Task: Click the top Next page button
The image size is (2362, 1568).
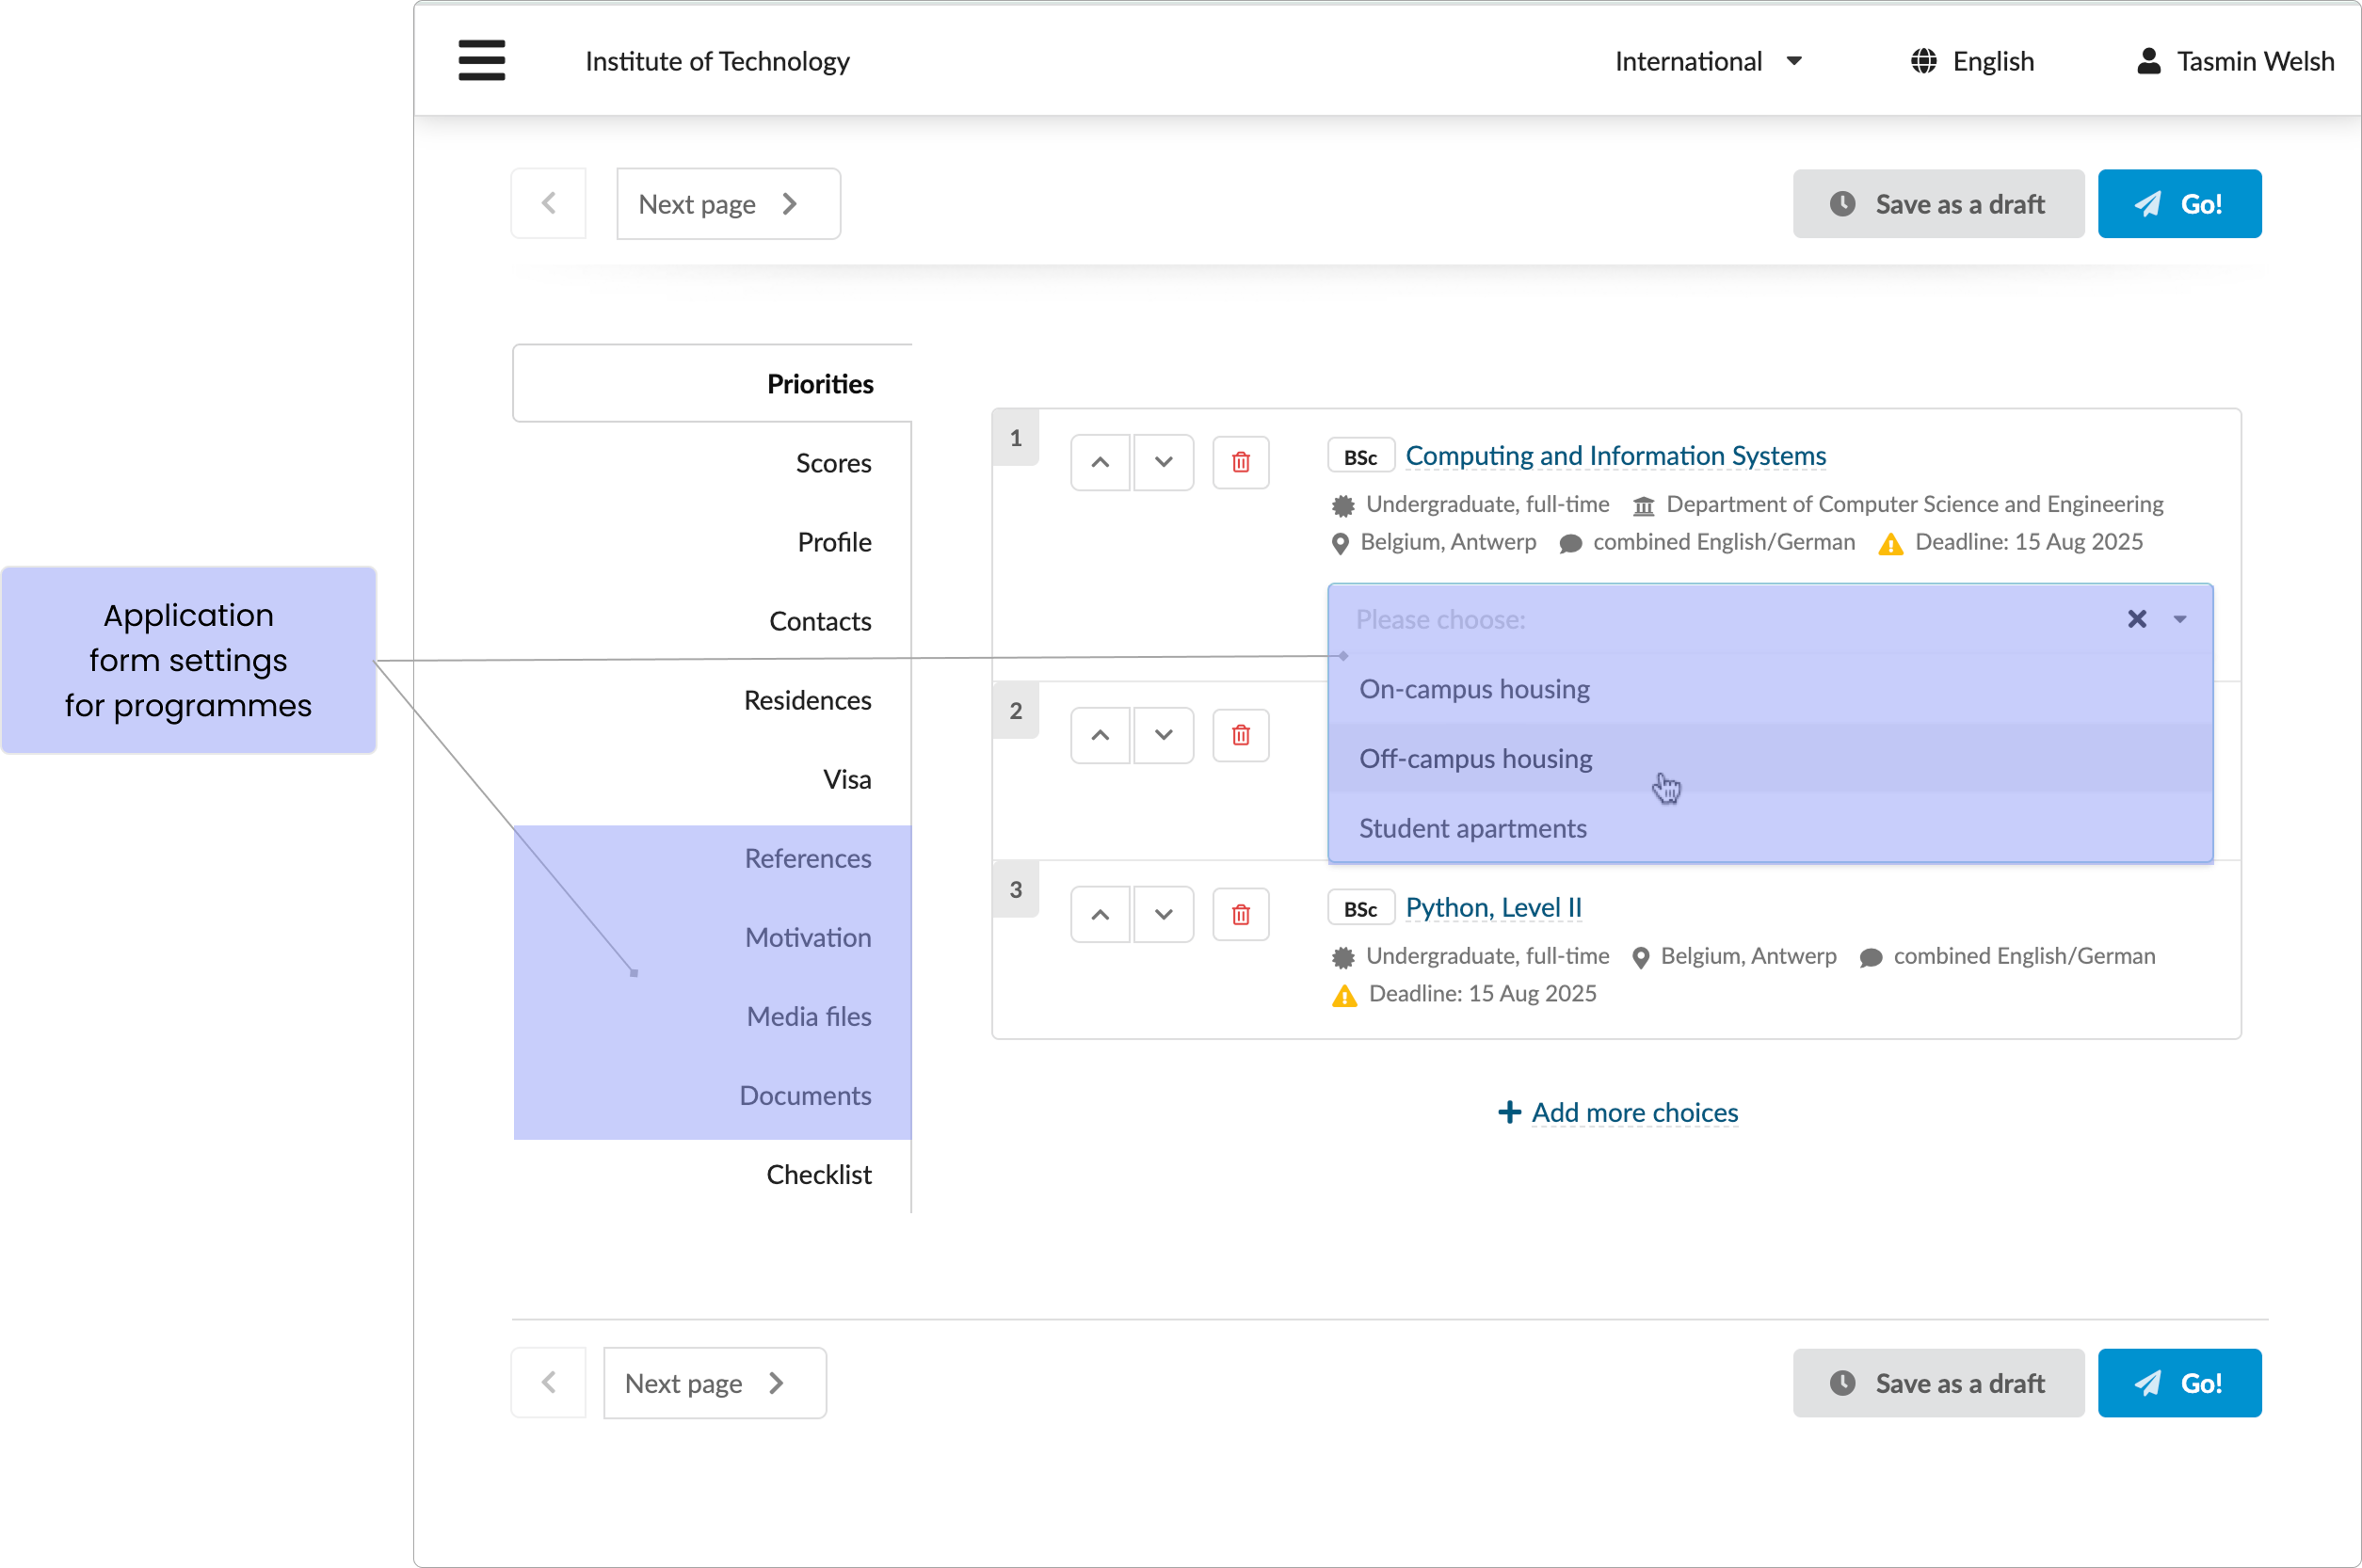Action: click(728, 204)
